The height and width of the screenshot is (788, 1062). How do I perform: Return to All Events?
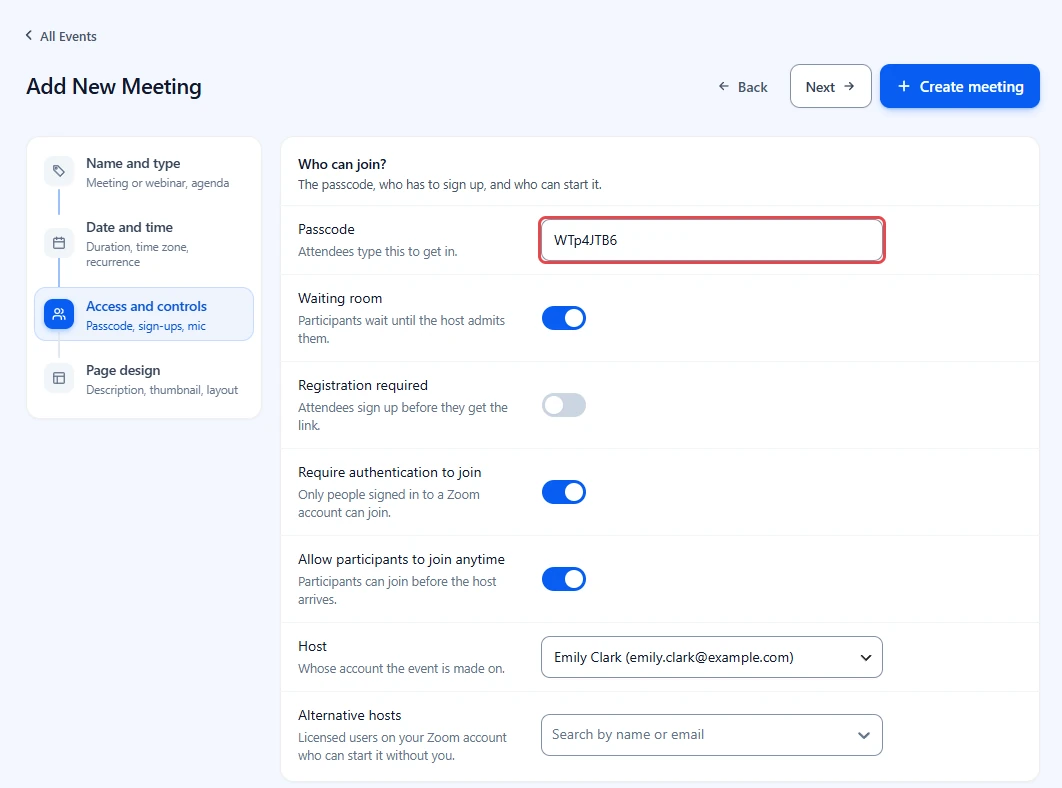[x=61, y=37]
